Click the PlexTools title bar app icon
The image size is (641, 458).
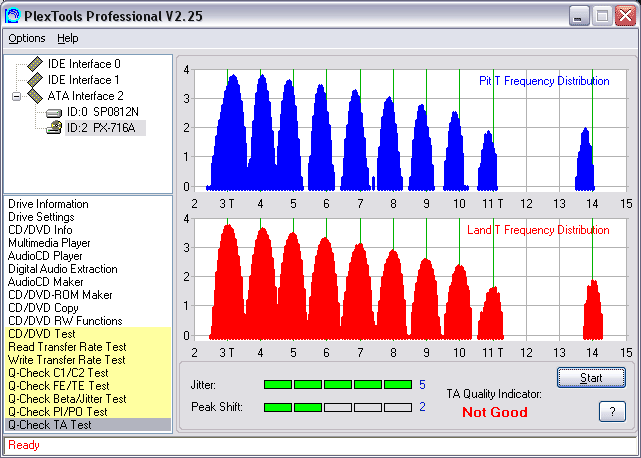[x=12, y=16]
